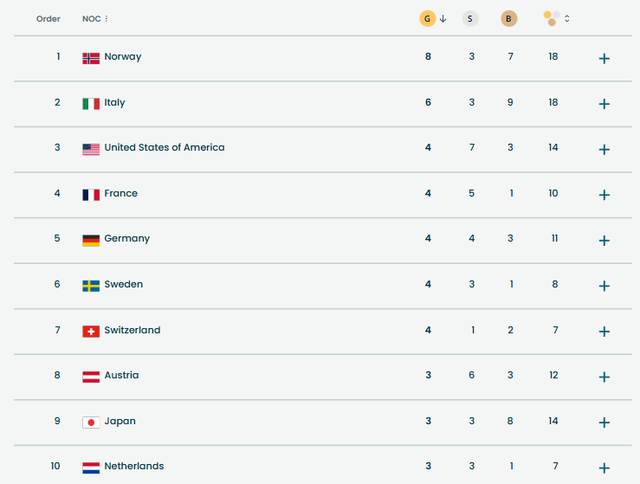Expand the United States of America row
Image resolution: width=640 pixels, height=484 pixels.
604,149
